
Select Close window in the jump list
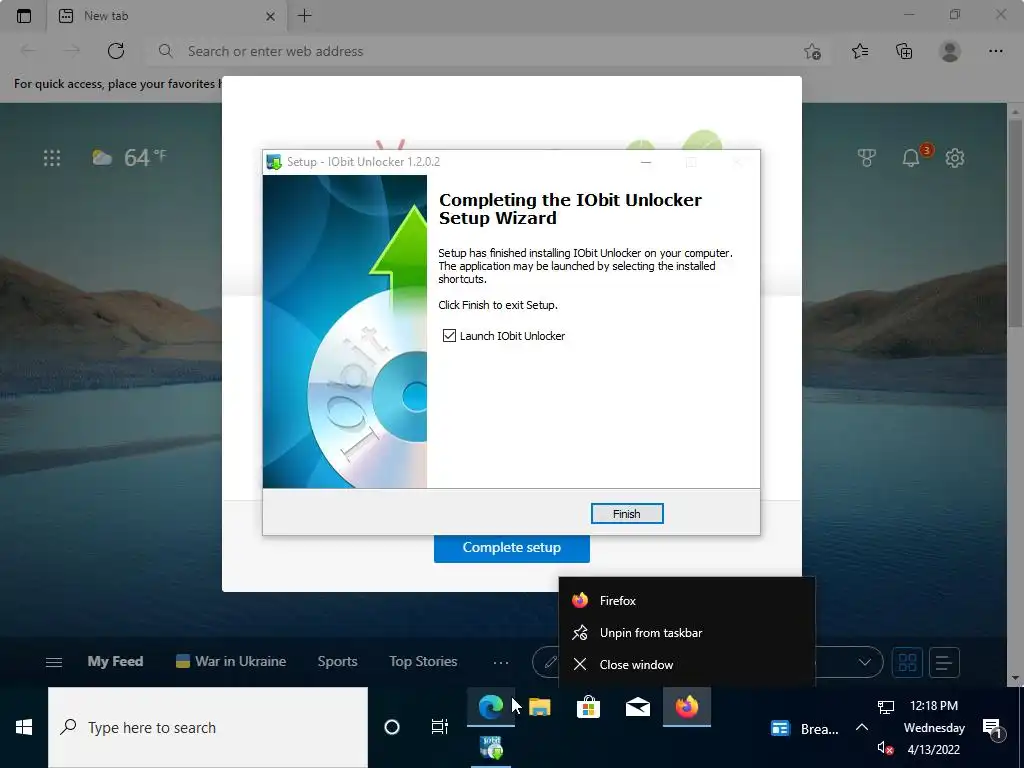tap(687, 665)
